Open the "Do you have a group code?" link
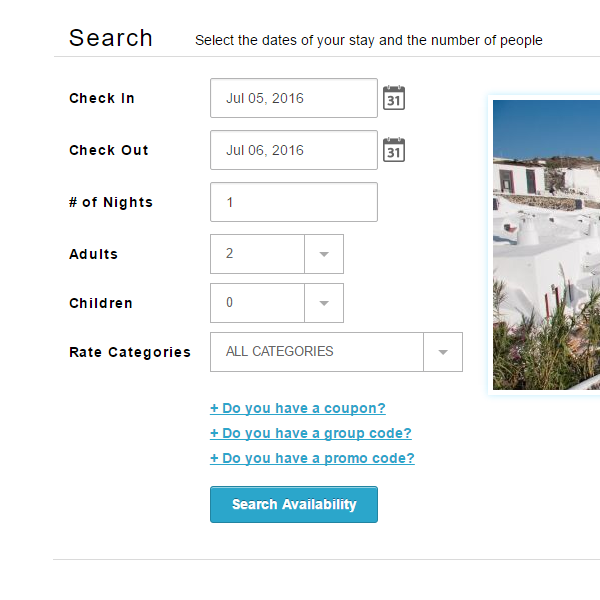 pos(311,433)
